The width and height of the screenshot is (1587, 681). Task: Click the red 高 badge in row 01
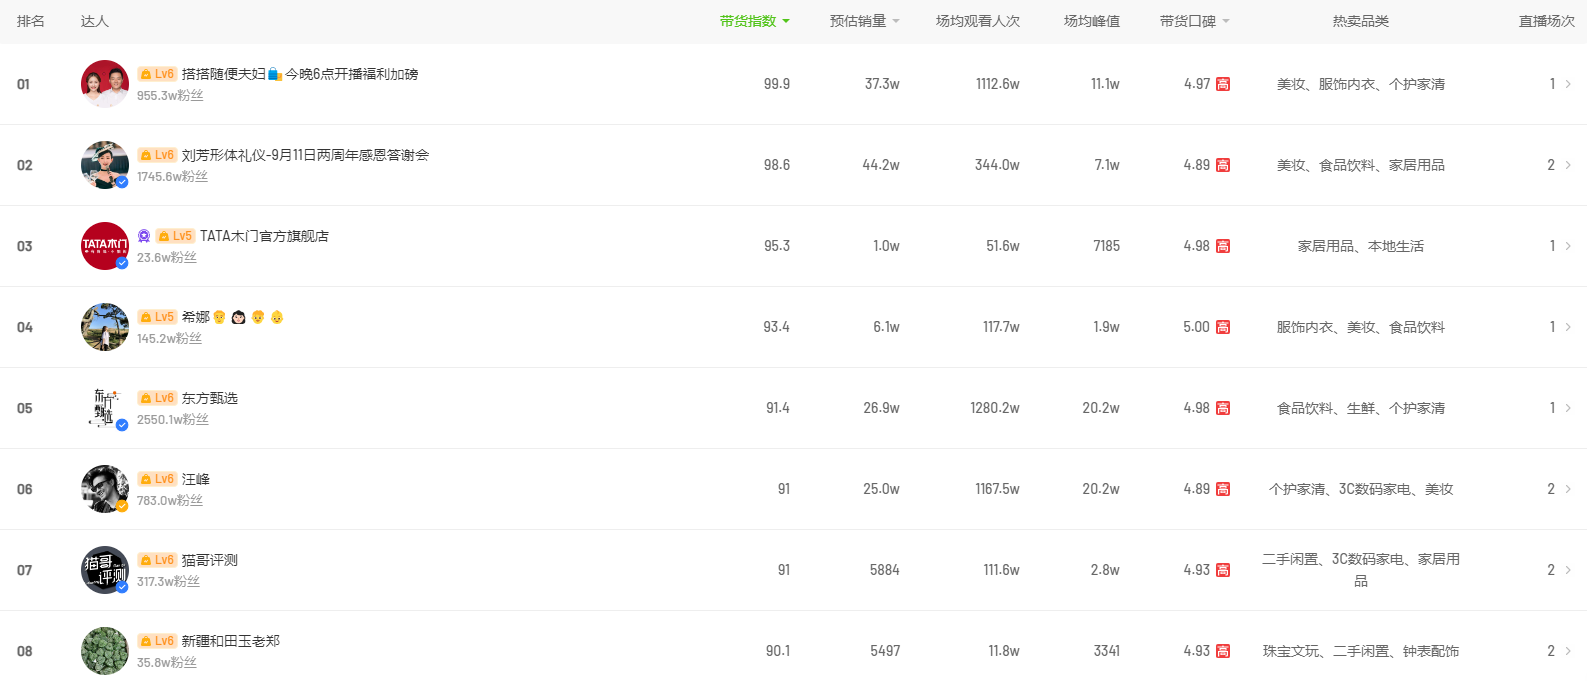[x=1223, y=85]
